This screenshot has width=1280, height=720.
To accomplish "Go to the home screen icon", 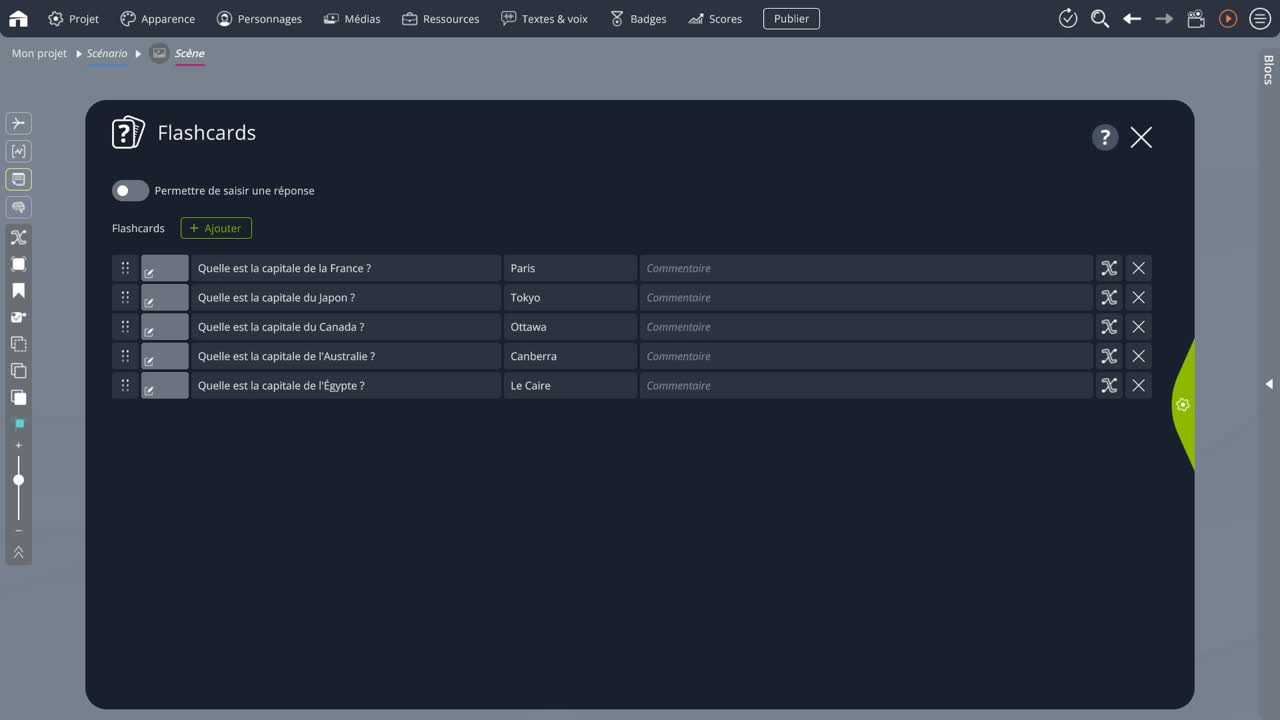I will point(18,18).
